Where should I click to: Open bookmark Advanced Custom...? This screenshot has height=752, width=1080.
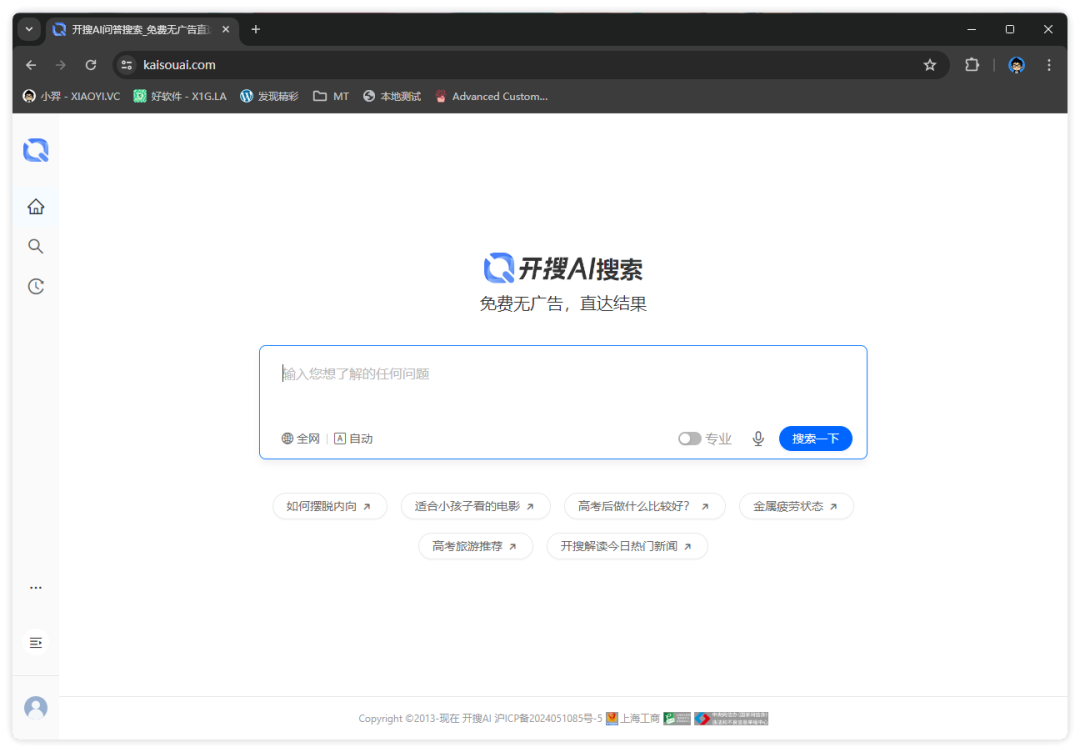click(492, 96)
